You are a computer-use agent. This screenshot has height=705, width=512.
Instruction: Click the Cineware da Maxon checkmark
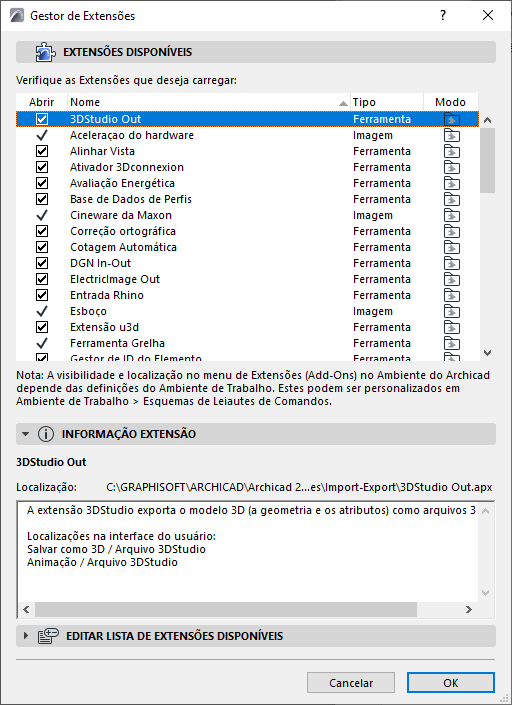tap(42, 215)
